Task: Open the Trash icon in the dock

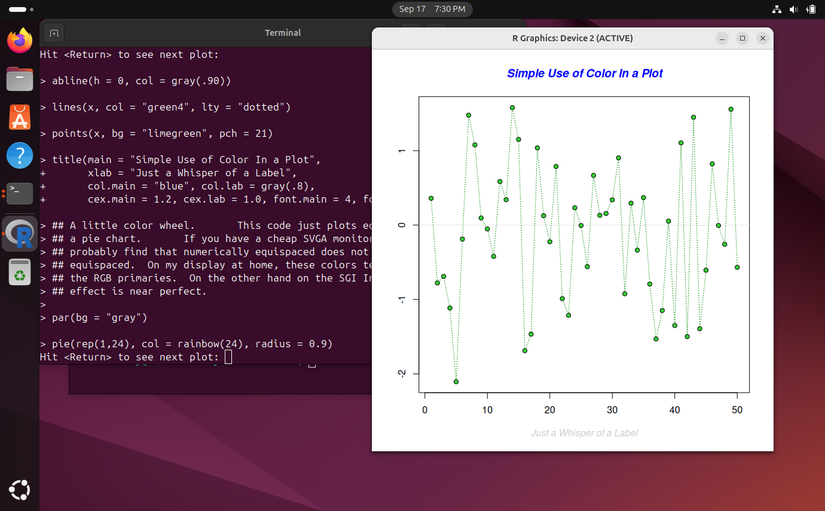Action: click(x=19, y=272)
